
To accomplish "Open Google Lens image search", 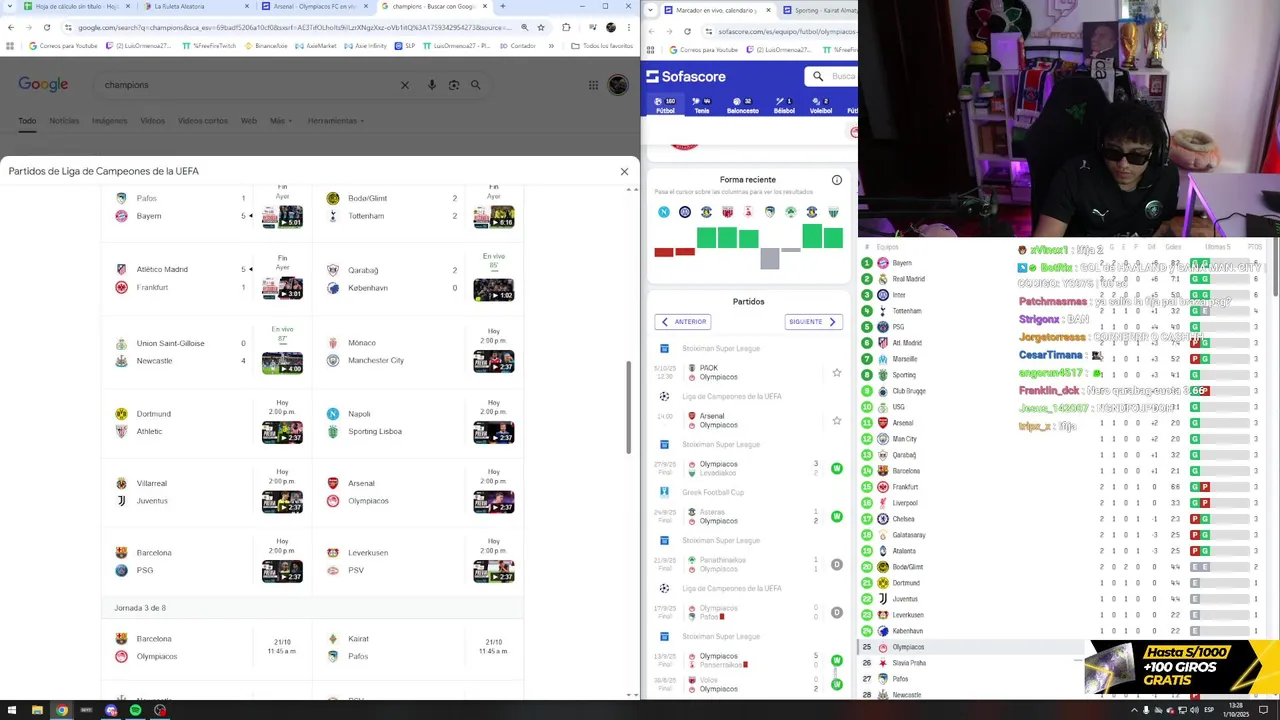I will click(454, 85).
